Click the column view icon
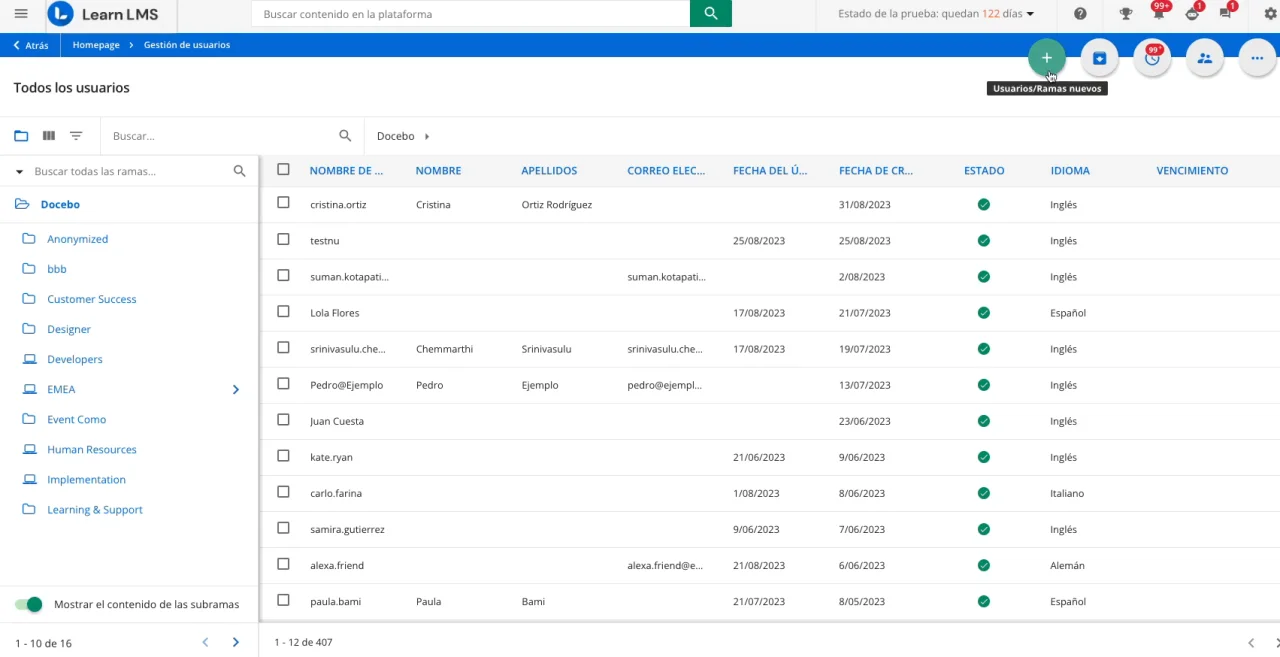The width and height of the screenshot is (1280, 657). pos(49,136)
